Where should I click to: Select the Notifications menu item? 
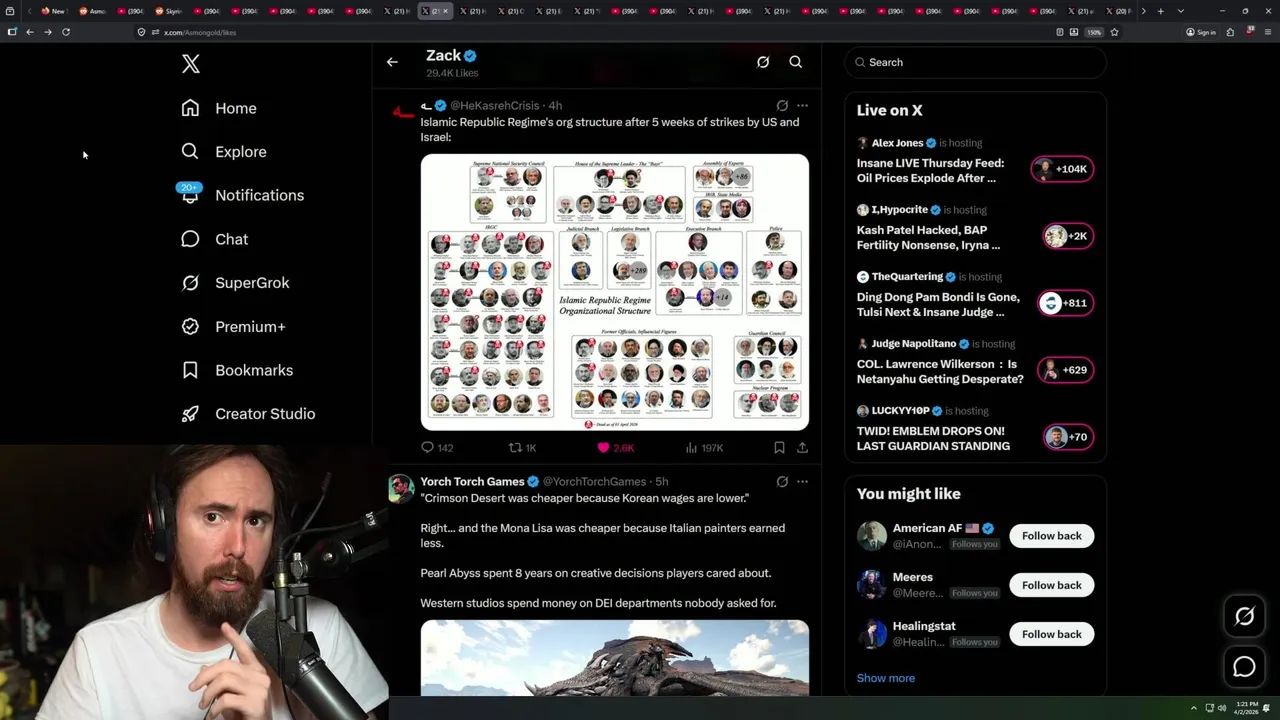click(260, 195)
